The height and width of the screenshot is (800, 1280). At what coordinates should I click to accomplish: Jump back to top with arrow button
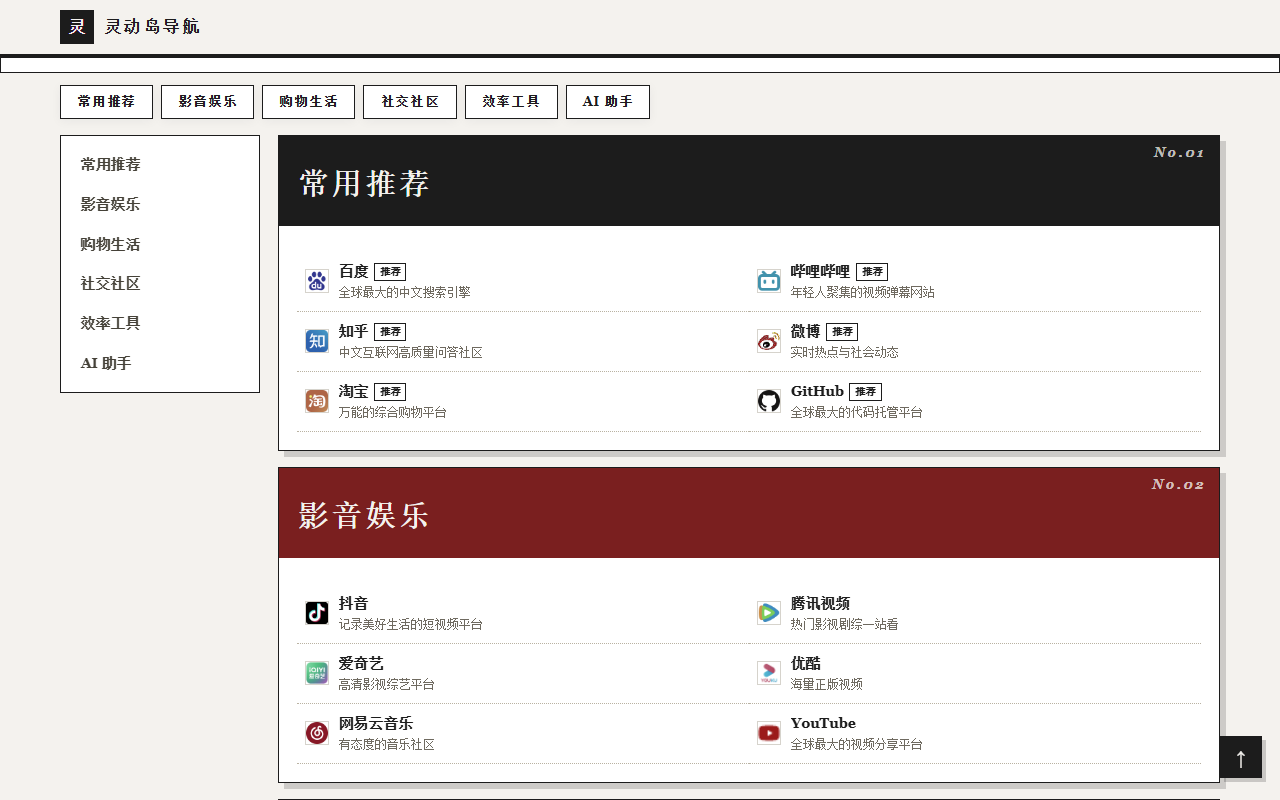[x=1241, y=758]
